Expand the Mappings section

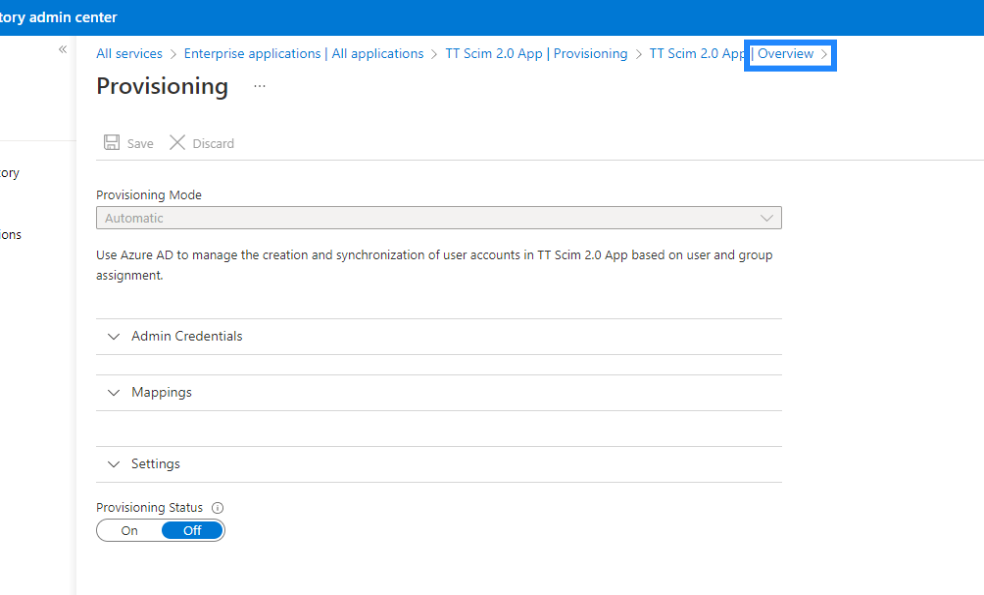point(439,393)
